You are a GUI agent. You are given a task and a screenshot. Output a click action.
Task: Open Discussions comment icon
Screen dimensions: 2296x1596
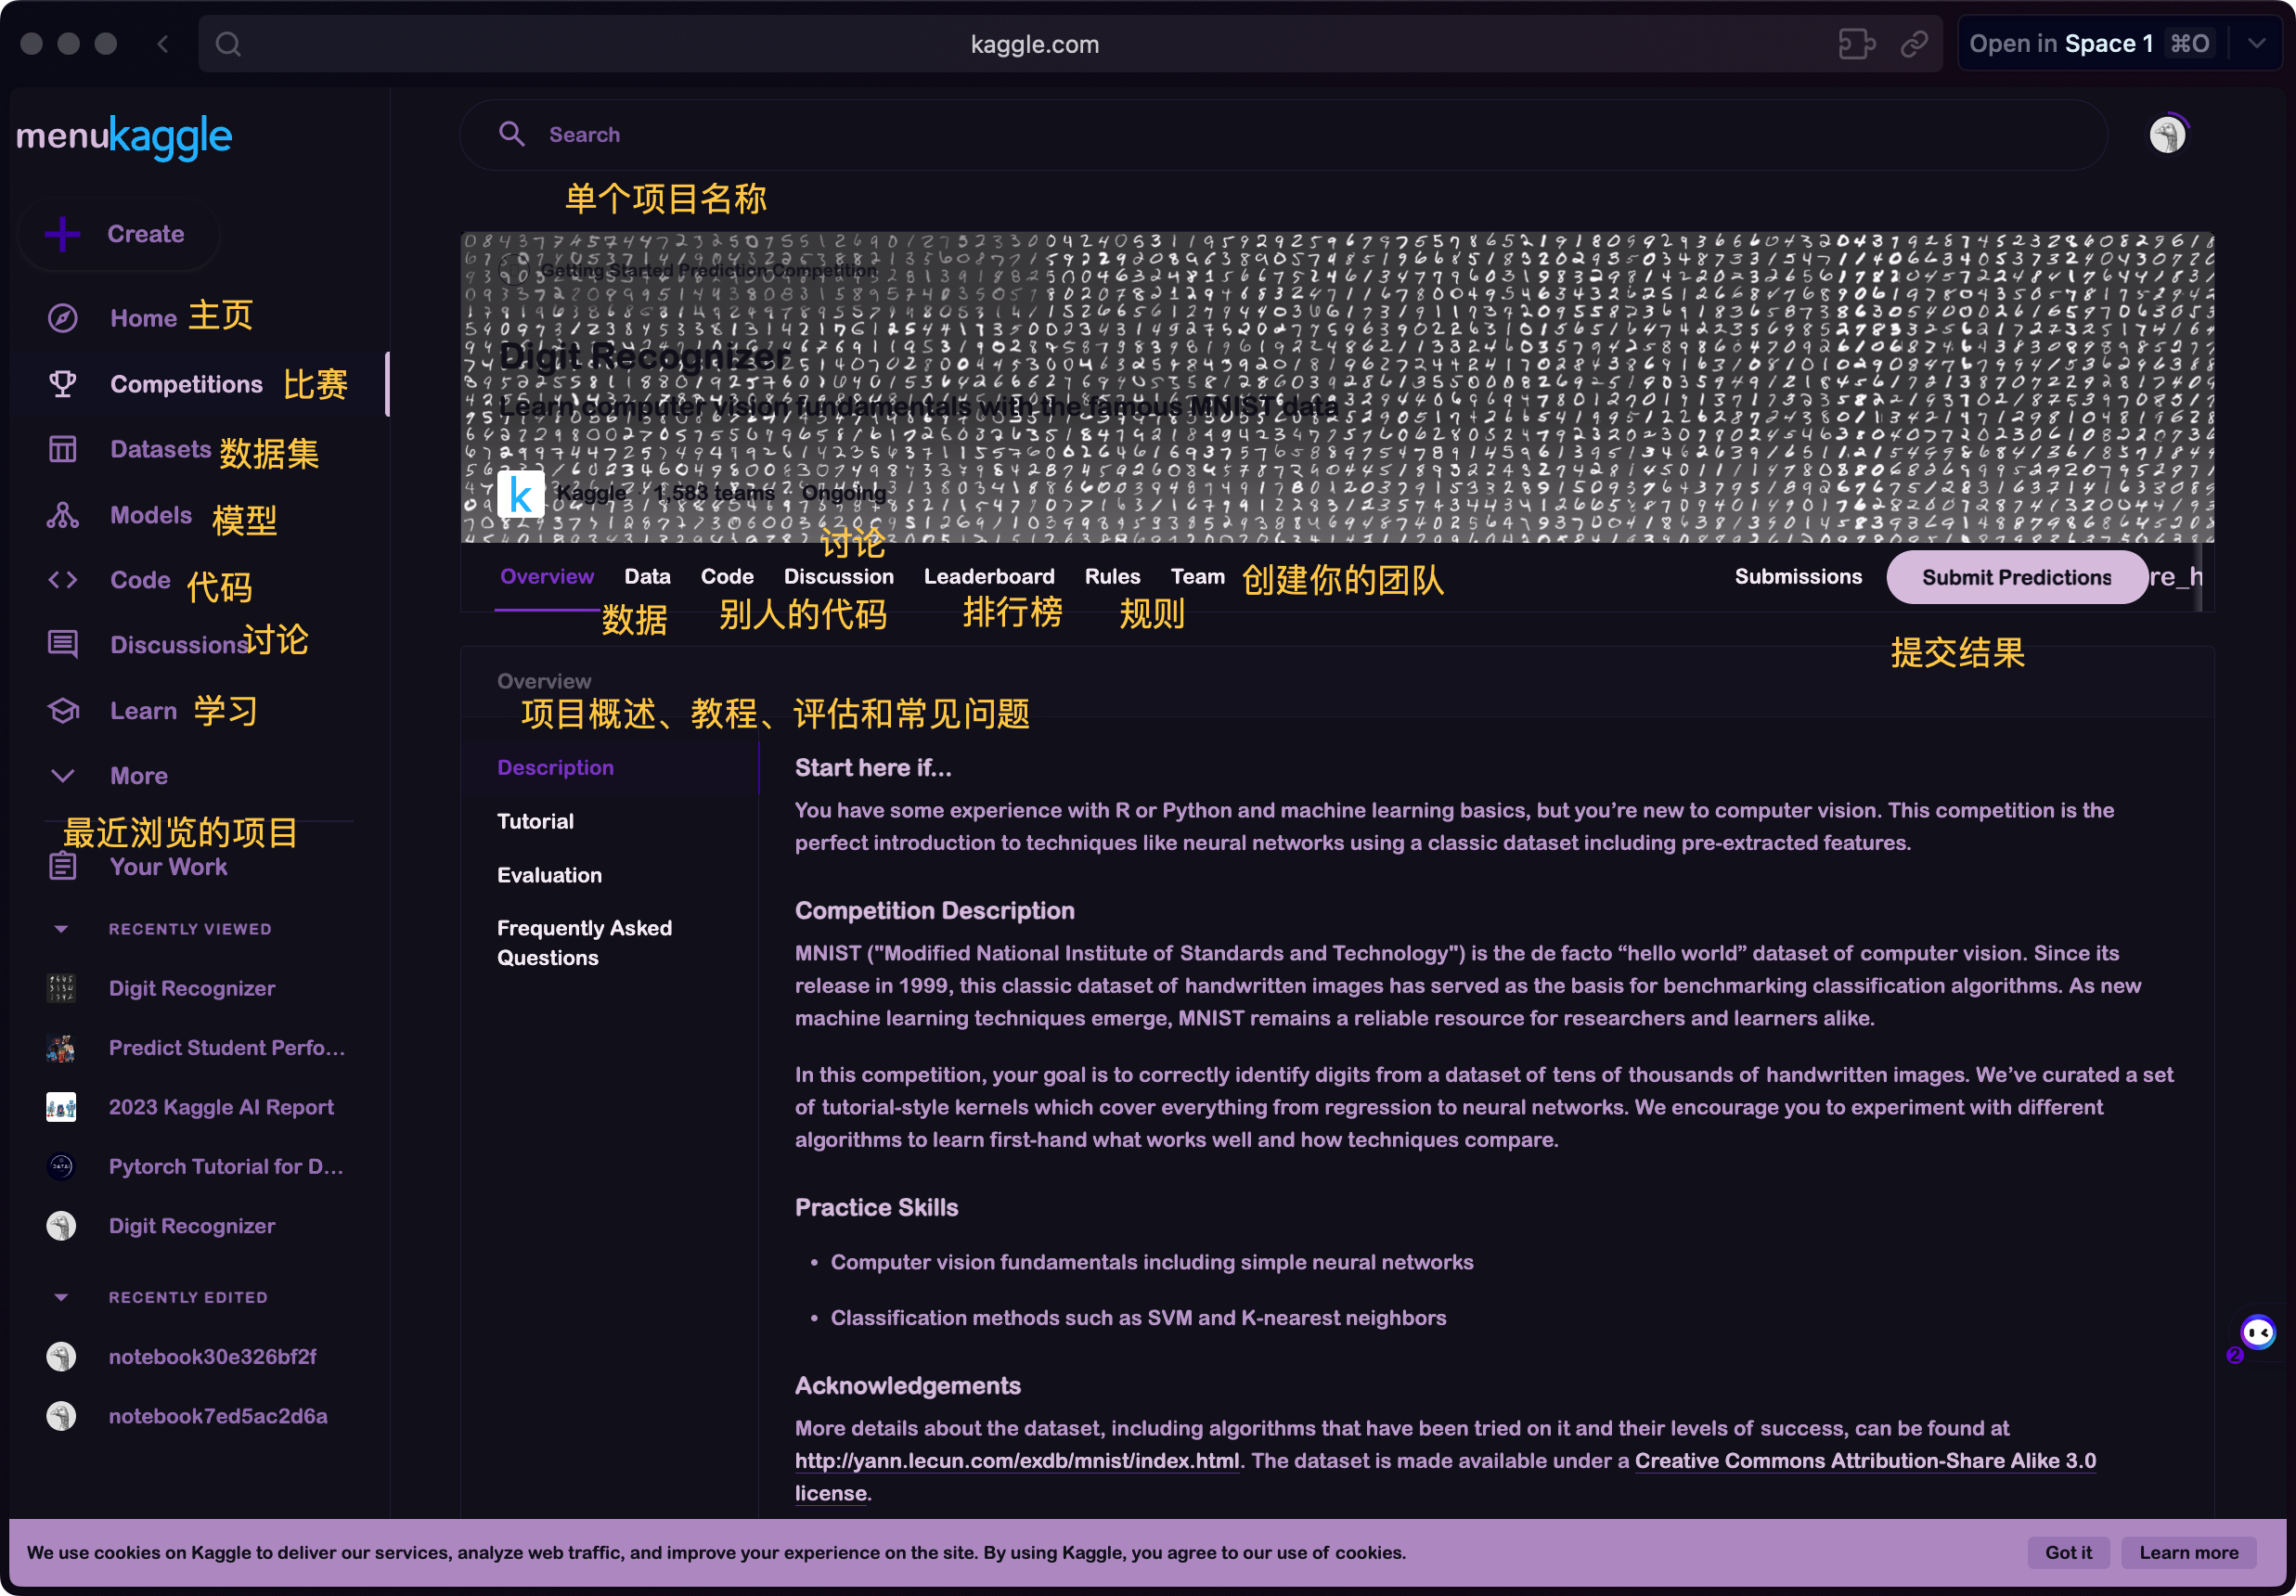[63, 644]
